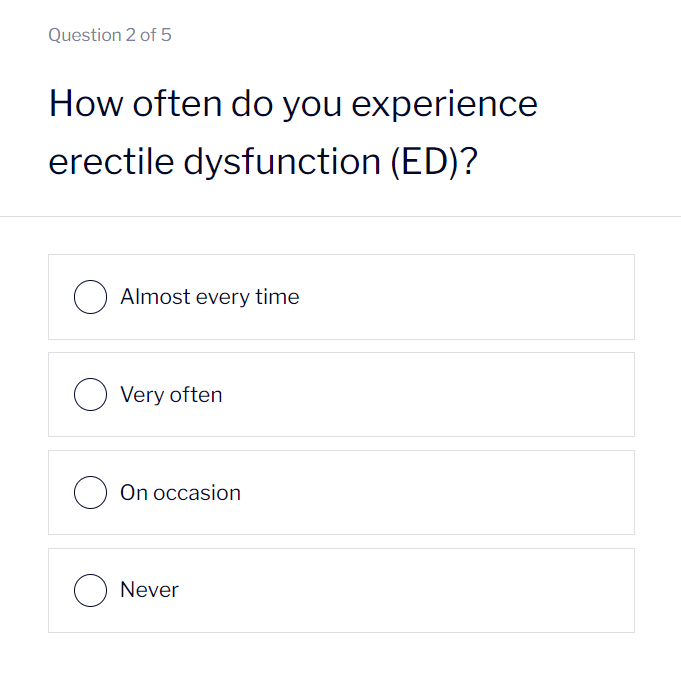Click the word "How" in the heading
Image resolution: width=681 pixels, height=682 pixels.
tap(81, 103)
